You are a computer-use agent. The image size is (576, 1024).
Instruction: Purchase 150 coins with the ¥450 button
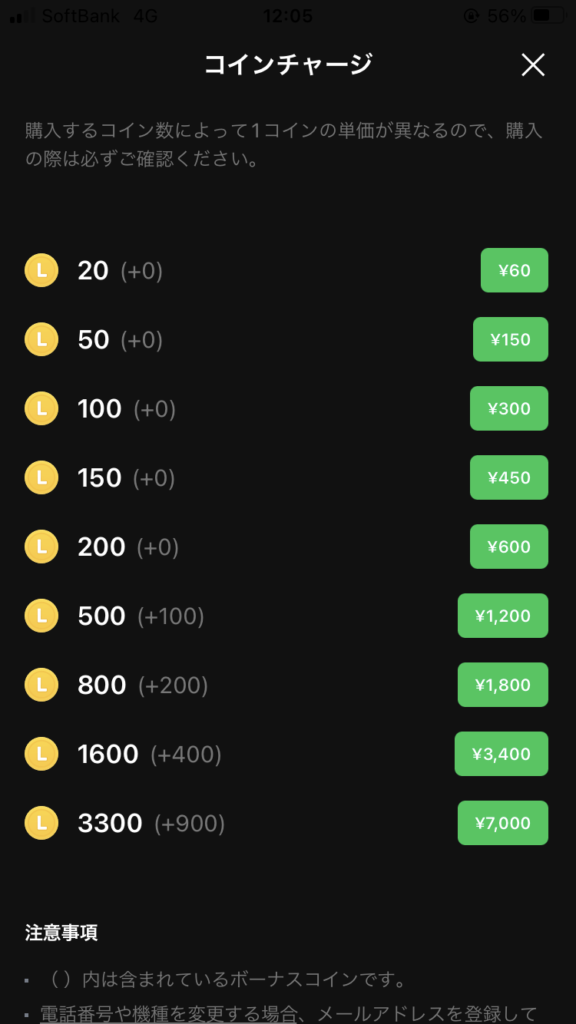pos(509,478)
